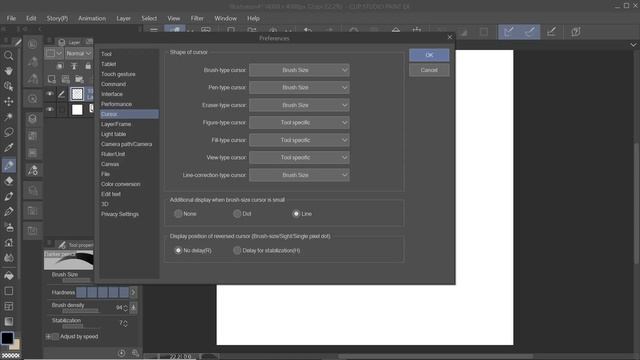
Task: Open the File menu
Action: pyautogui.click(x=11, y=18)
